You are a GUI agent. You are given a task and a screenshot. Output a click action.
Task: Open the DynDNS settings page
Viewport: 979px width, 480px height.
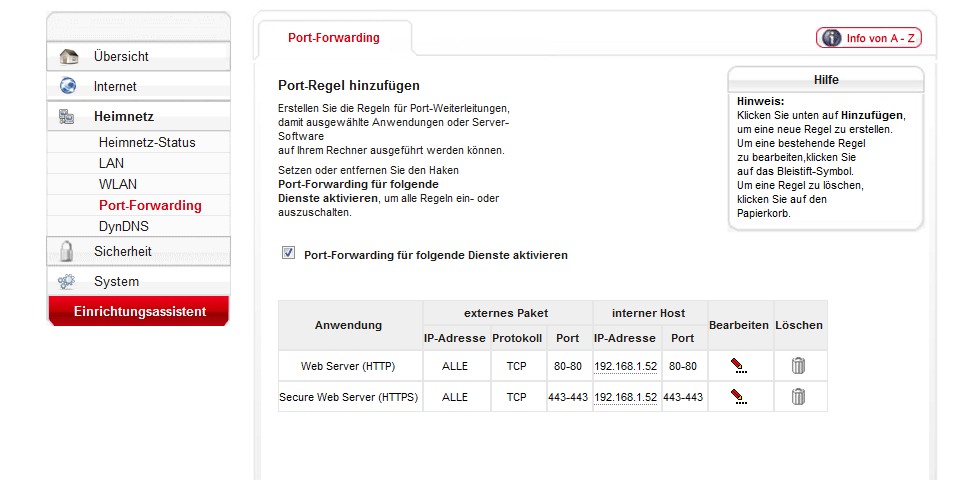tap(123, 226)
